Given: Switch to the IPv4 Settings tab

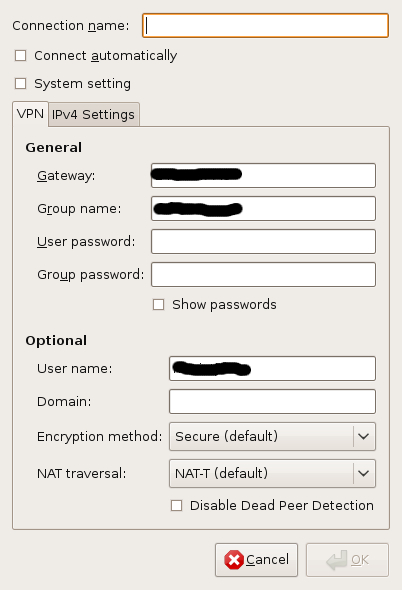Looking at the screenshot, I should (x=94, y=114).
